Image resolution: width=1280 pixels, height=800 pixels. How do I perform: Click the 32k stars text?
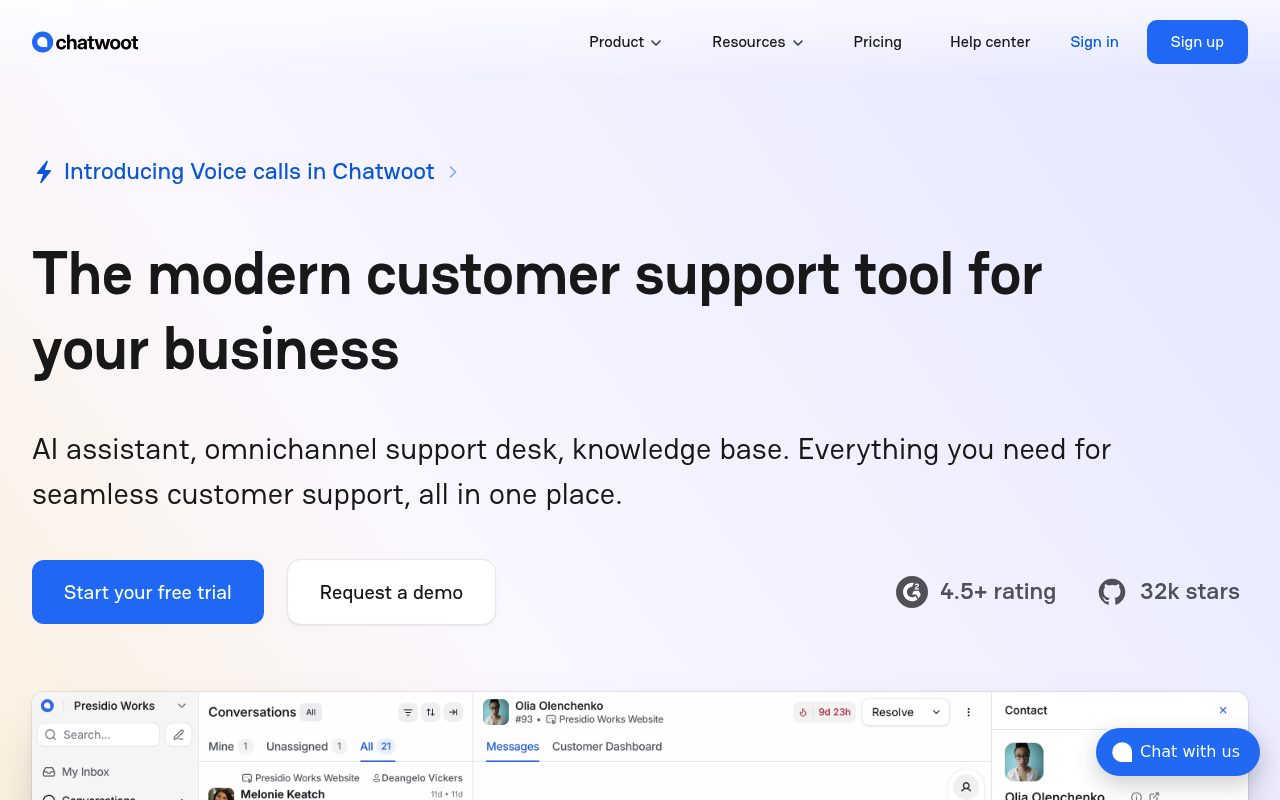1190,592
